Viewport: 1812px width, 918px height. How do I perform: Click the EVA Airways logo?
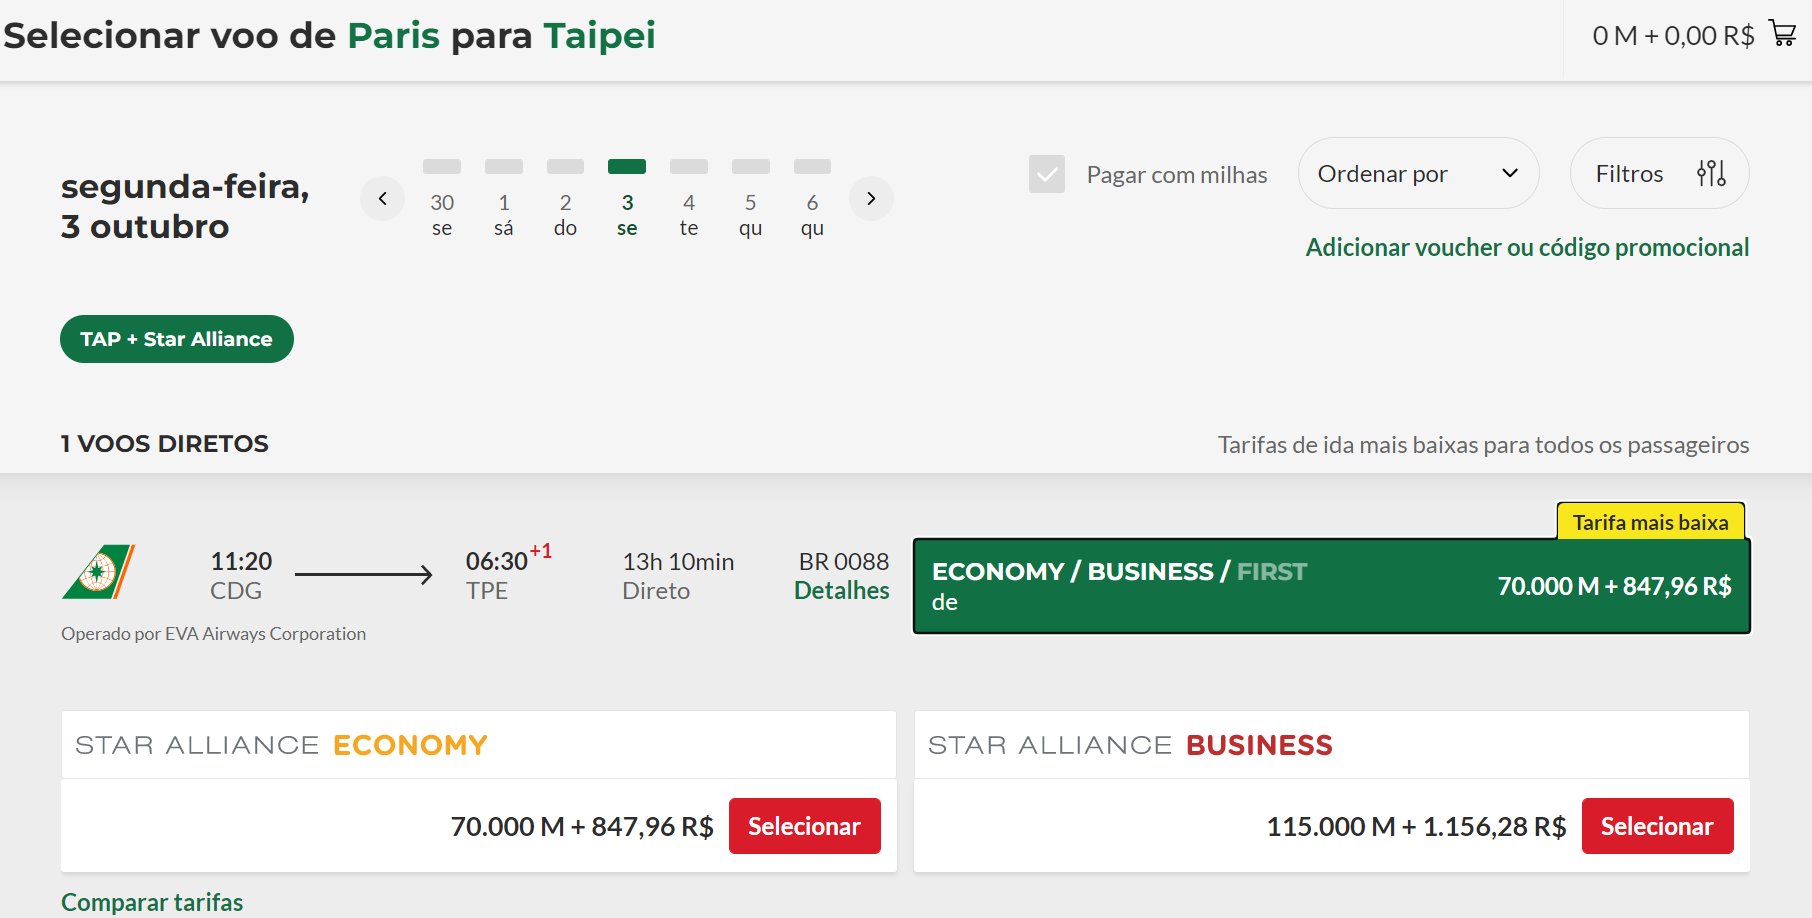(98, 572)
